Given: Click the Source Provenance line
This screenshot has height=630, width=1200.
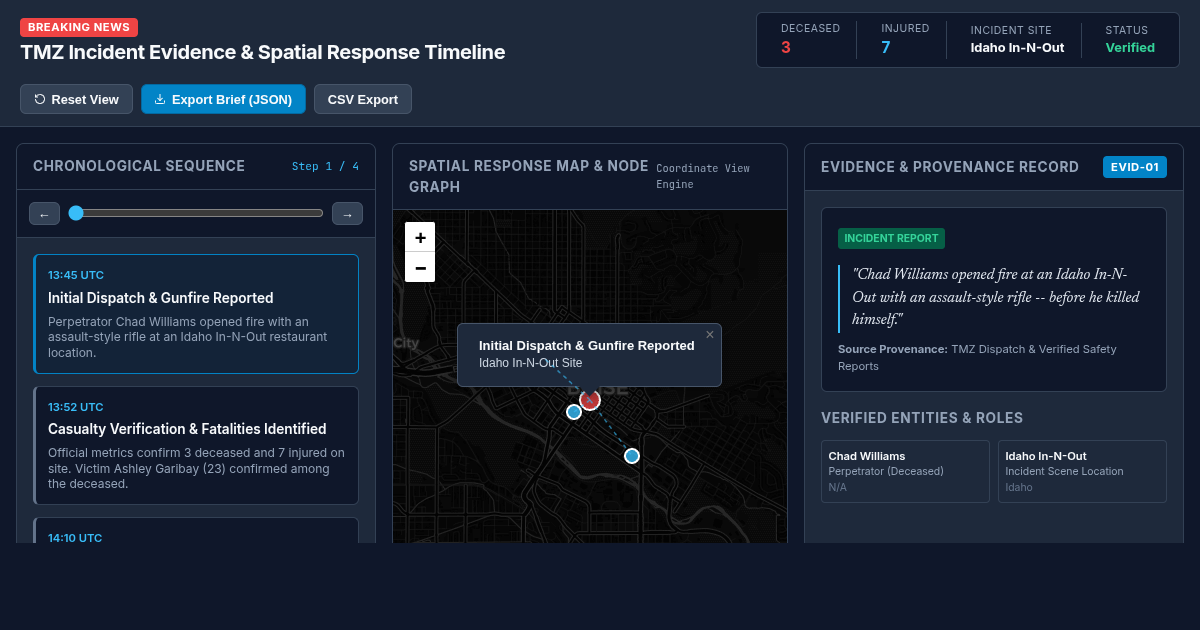Looking at the screenshot, I should click(x=977, y=357).
